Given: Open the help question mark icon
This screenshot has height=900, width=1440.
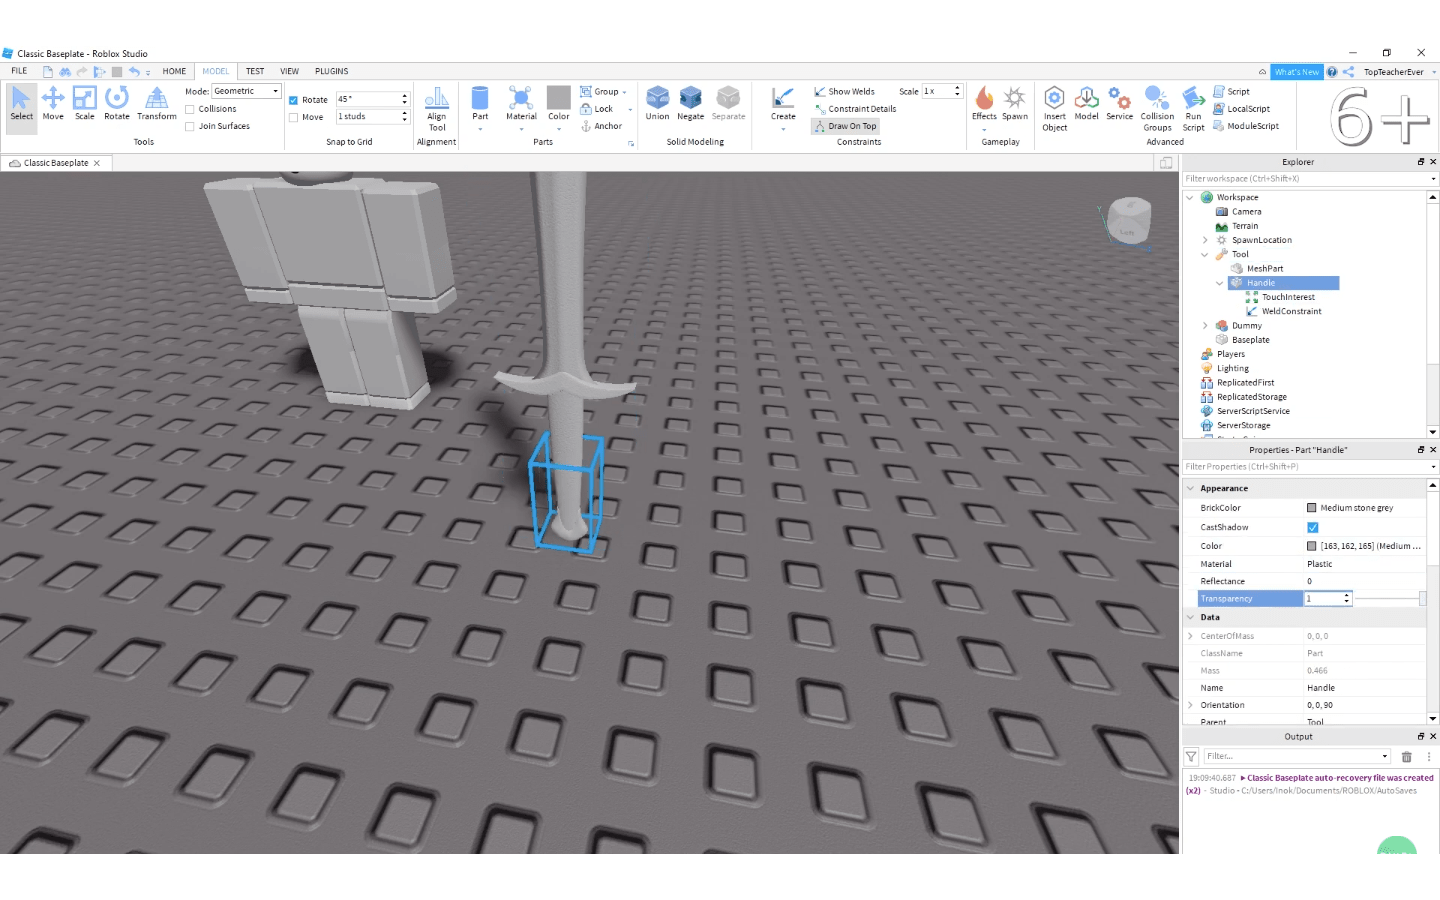Looking at the screenshot, I should click(1332, 72).
